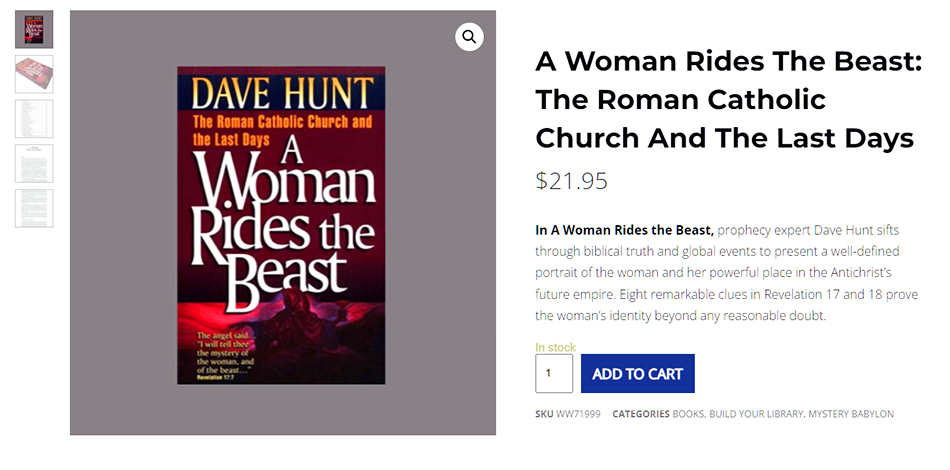Click the CATEGORIES label
The height and width of the screenshot is (470, 950).
[x=640, y=414]
